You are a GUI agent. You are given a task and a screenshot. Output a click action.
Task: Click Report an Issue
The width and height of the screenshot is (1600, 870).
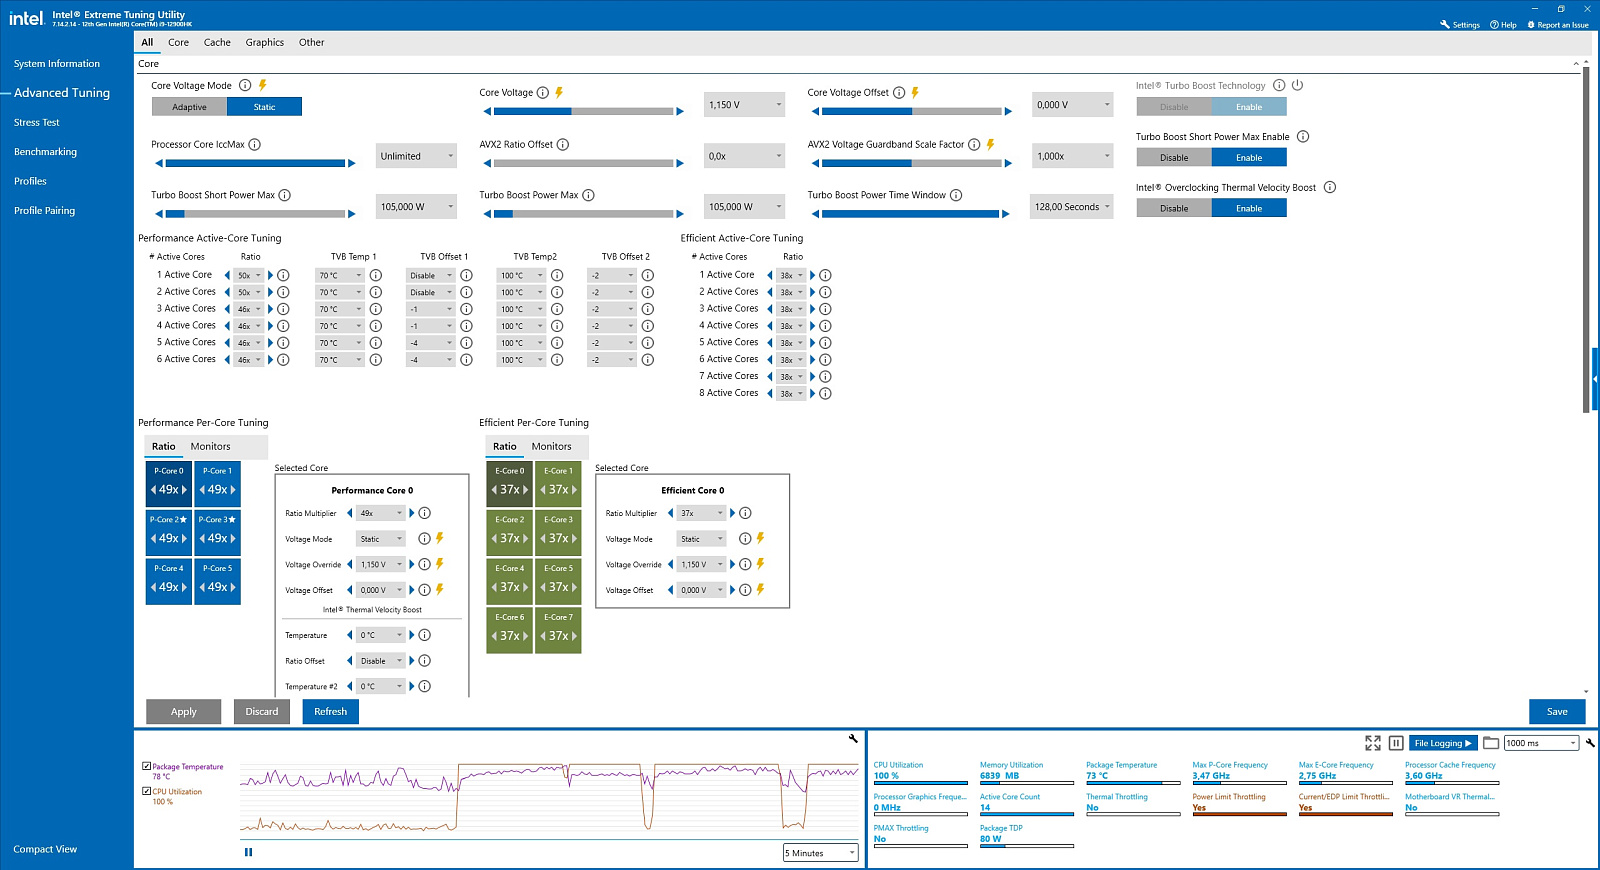(1558, 25)
